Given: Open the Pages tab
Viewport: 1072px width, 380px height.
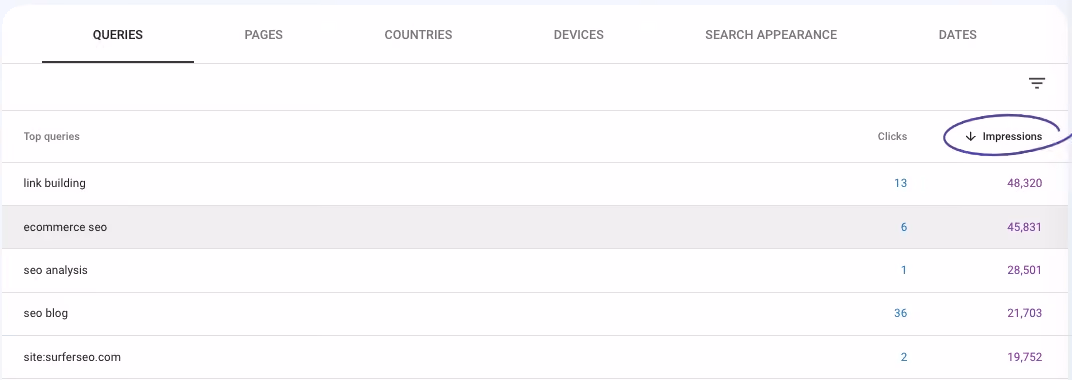Looking at the screenshot, I should (x=263, y=35).
